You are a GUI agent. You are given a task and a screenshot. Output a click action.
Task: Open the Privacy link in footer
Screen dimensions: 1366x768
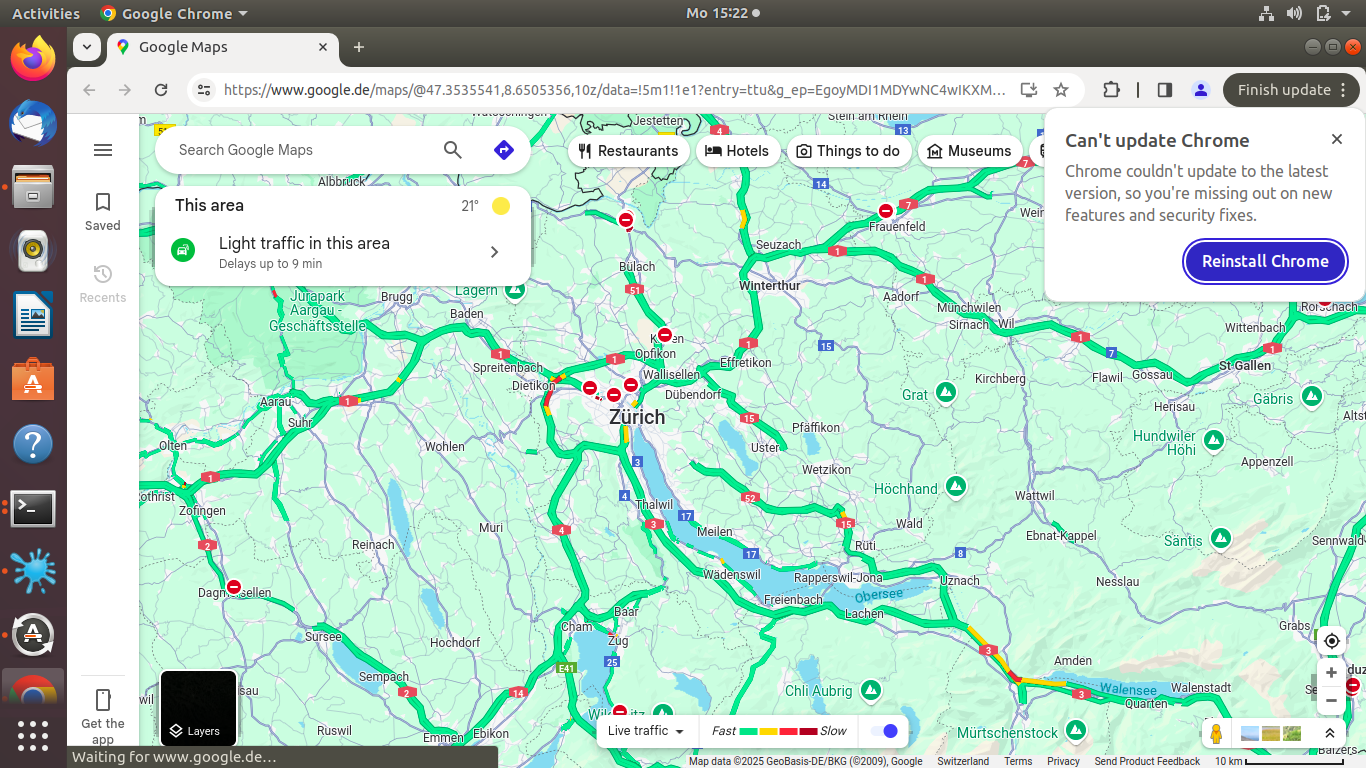coord(1063,761)
